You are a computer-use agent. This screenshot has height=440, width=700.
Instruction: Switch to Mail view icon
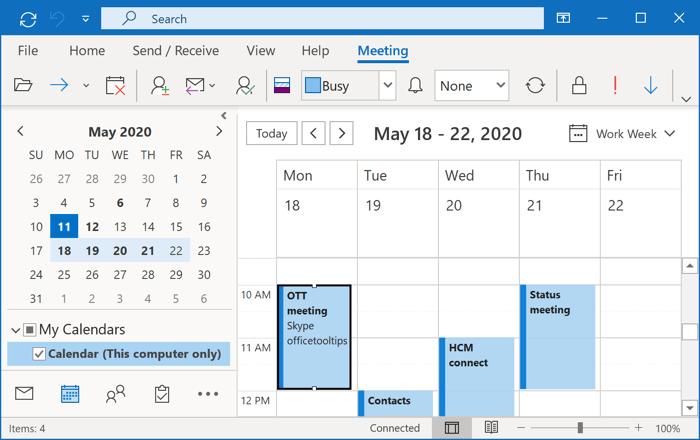(x=24, y=393)
